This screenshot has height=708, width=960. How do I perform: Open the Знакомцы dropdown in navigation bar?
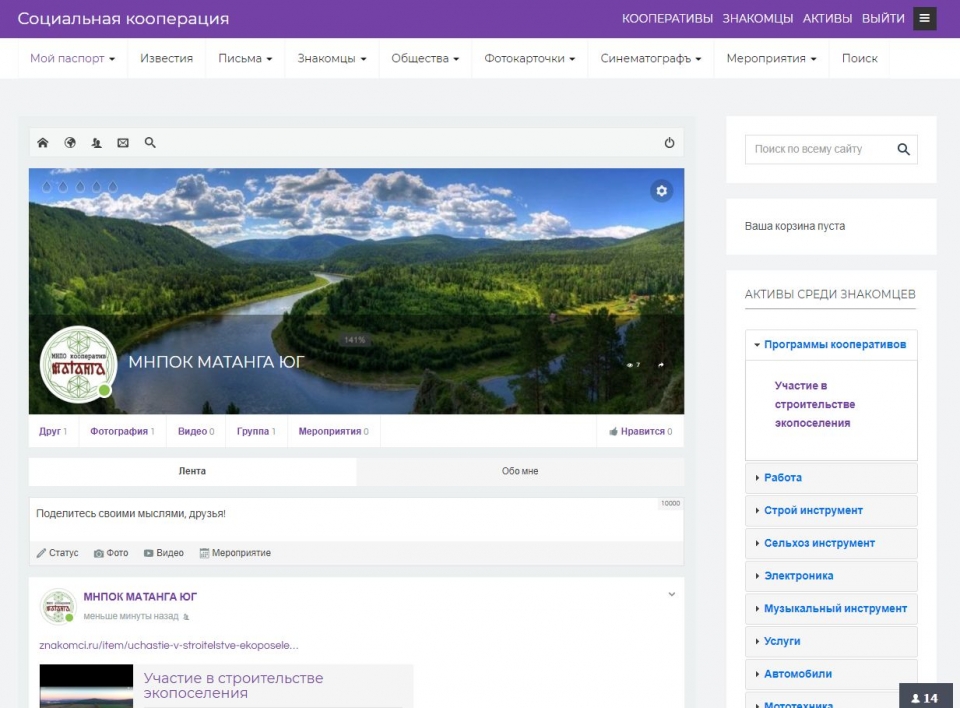click(332, 58)
